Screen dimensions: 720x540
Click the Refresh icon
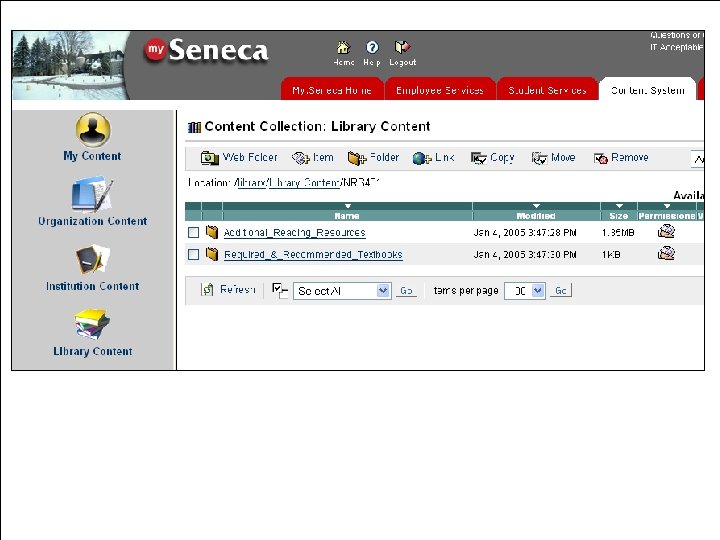point(207,290)
